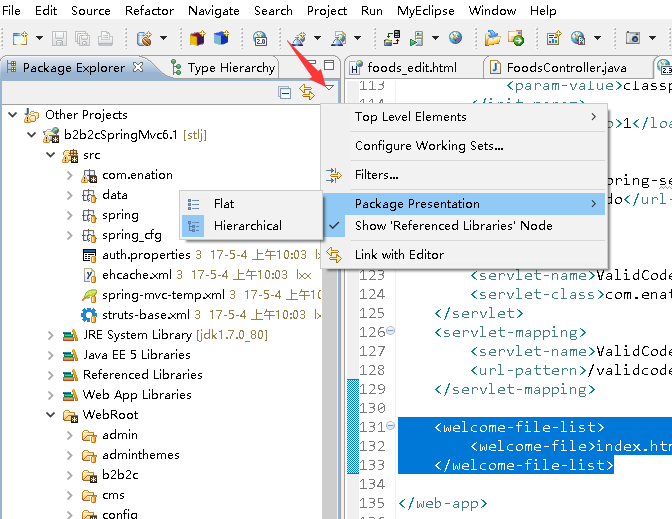Expand the spring_cfg package
Screen dimensions: 672x519
(x=69, y=235)
